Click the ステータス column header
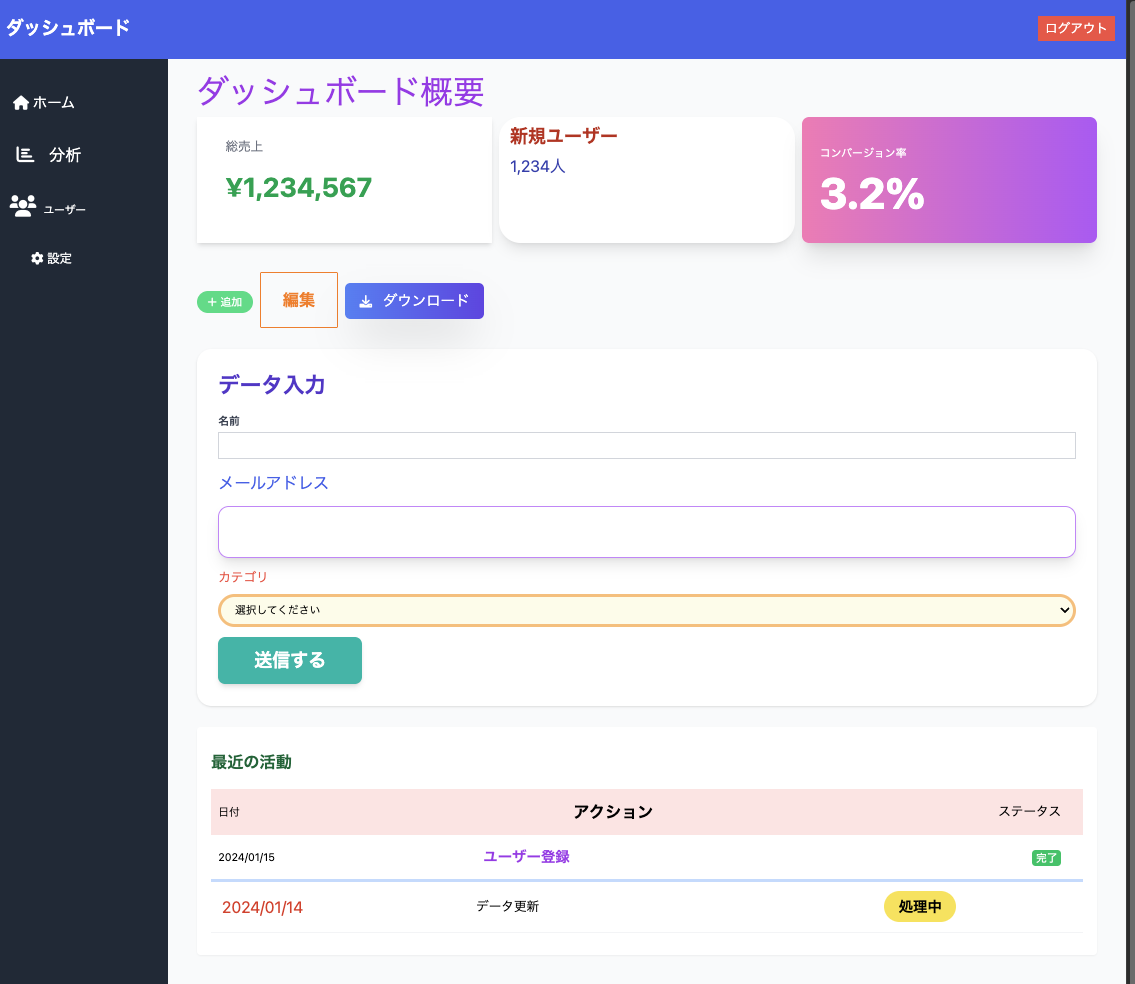The height and width of the screenshot is (984, 1135). coord(1029,812)
